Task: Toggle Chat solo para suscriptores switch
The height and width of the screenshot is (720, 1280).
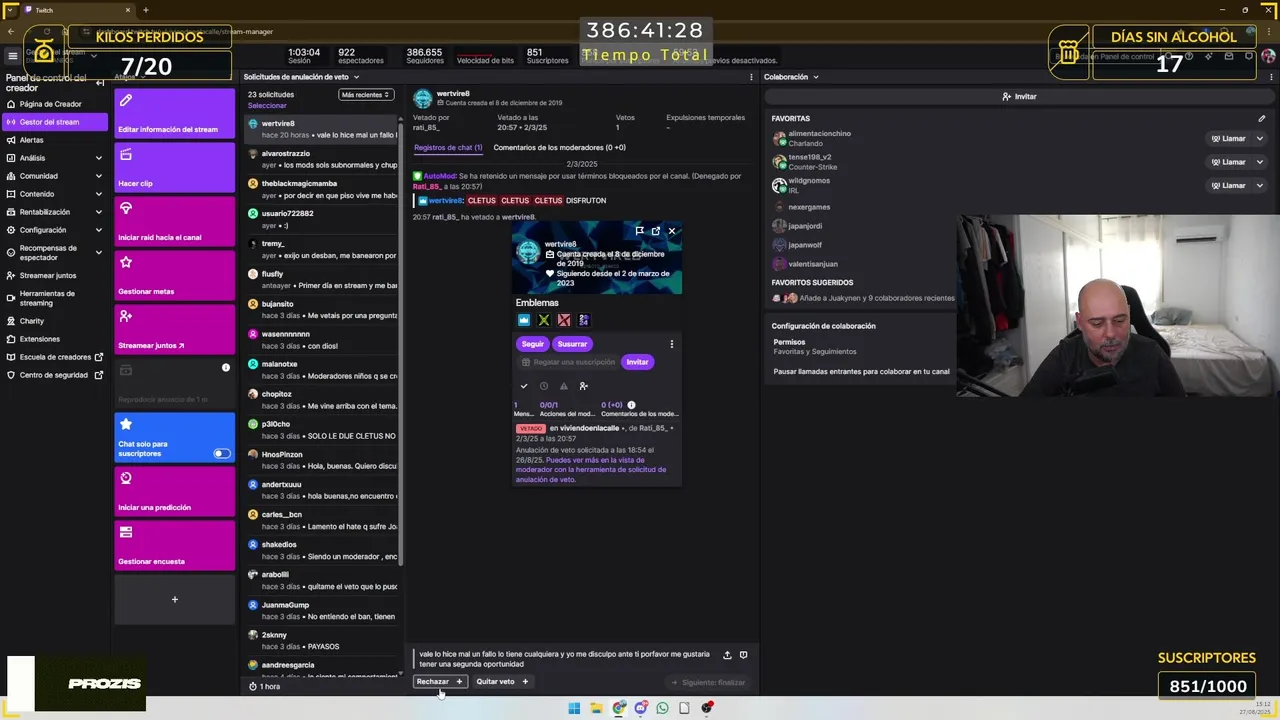Action: click(x=222, y=454)
